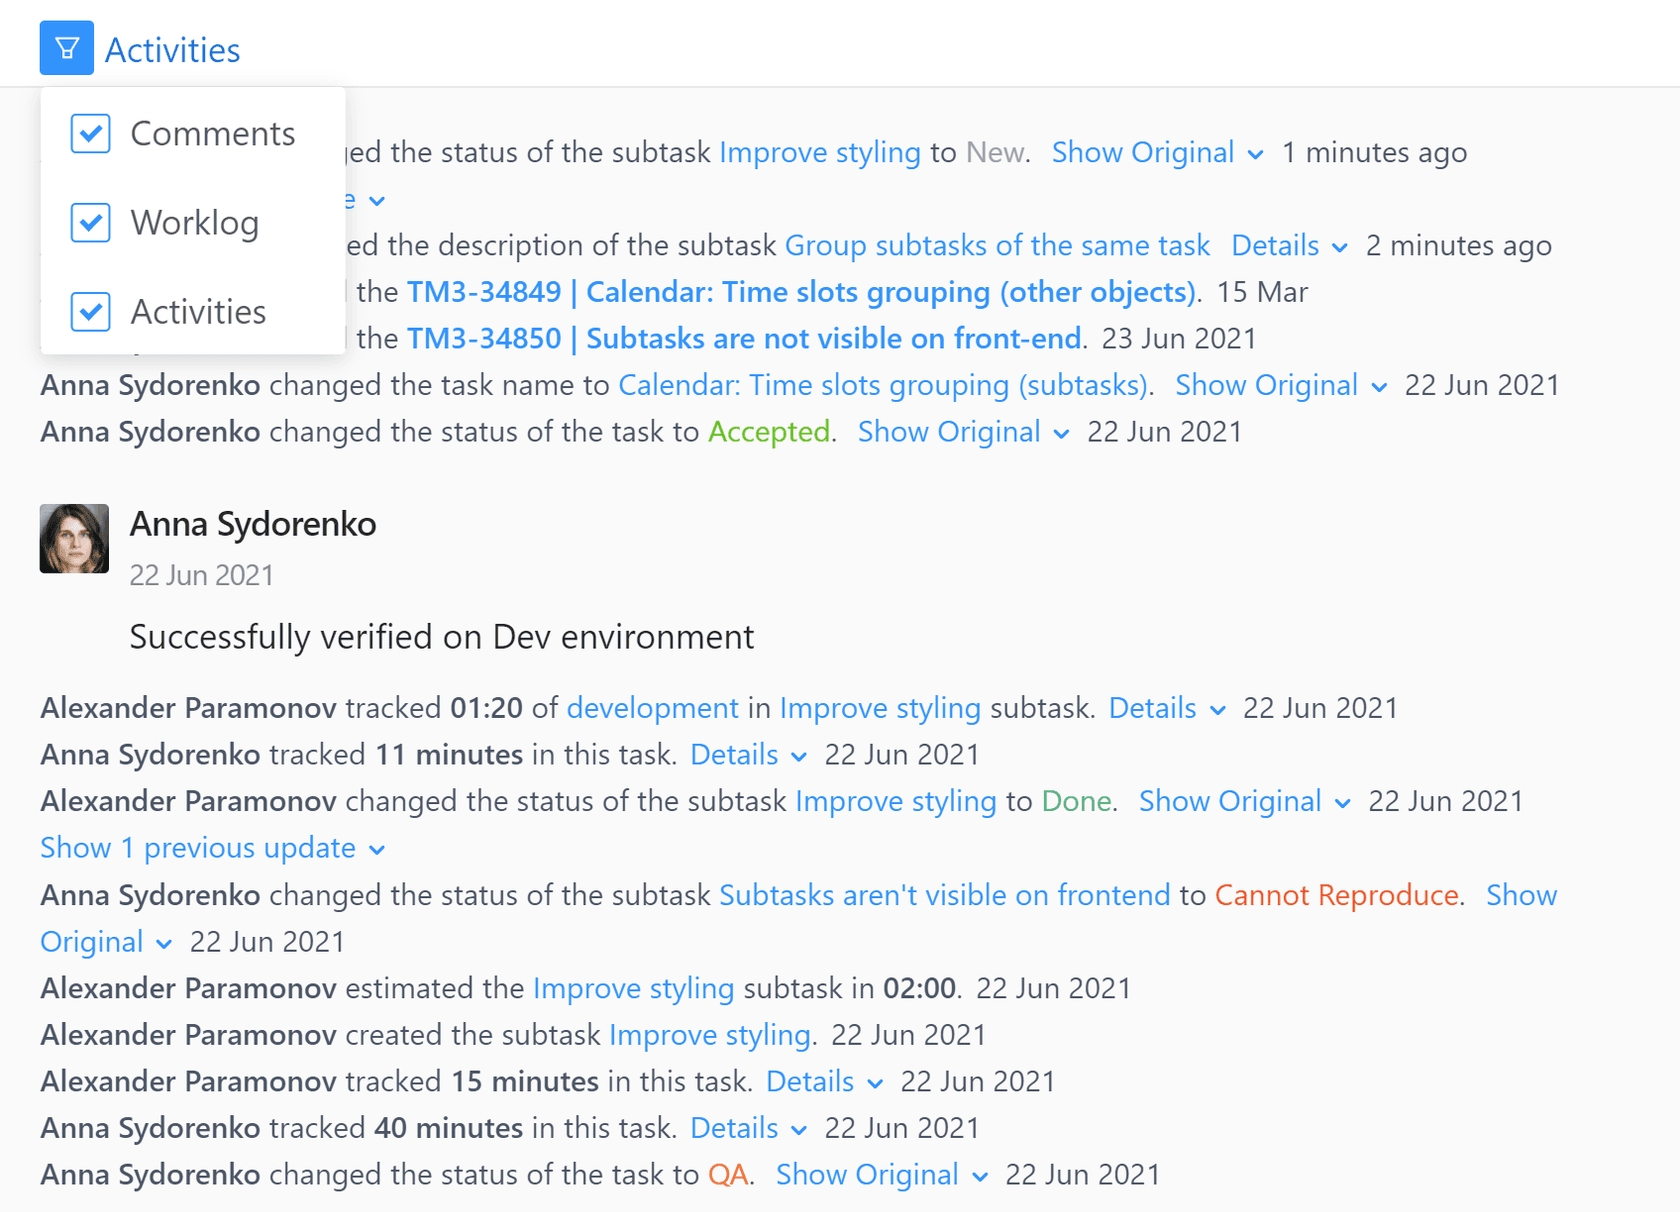
Task: Click chevron for 15 minutes Details
Action: [x=875, y=1084]
